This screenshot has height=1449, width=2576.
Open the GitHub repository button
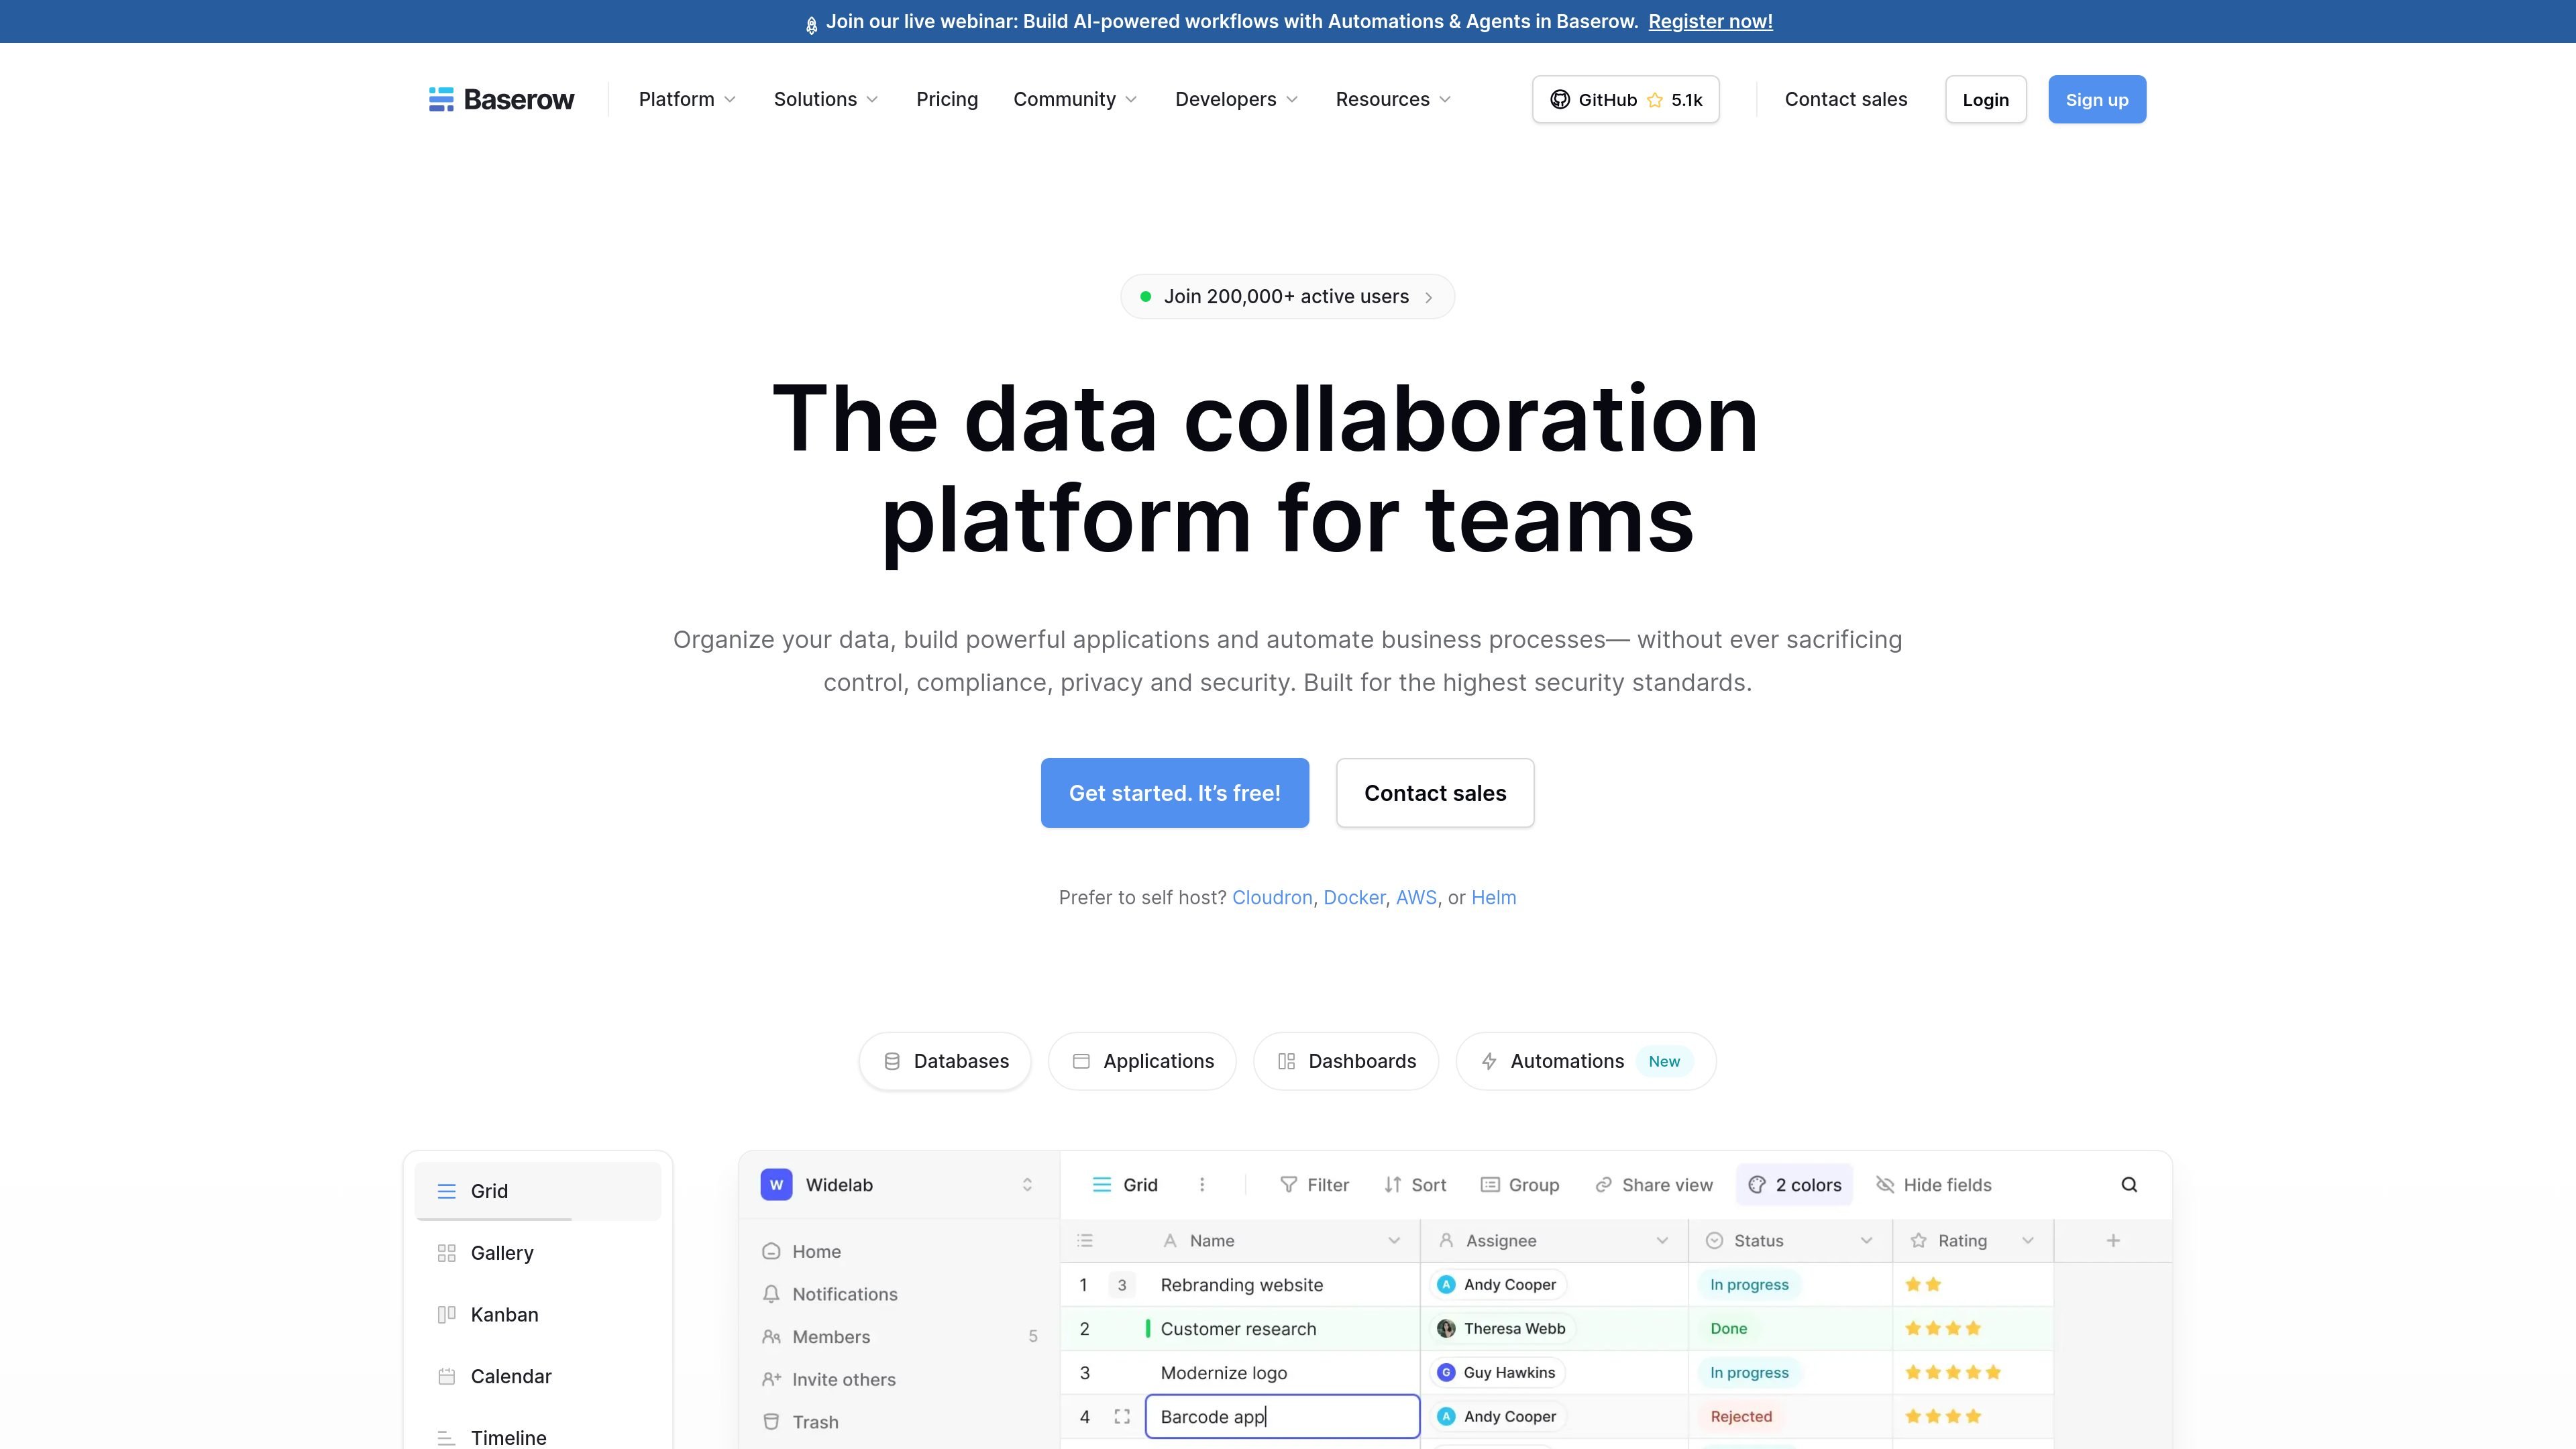point(1625,99)
